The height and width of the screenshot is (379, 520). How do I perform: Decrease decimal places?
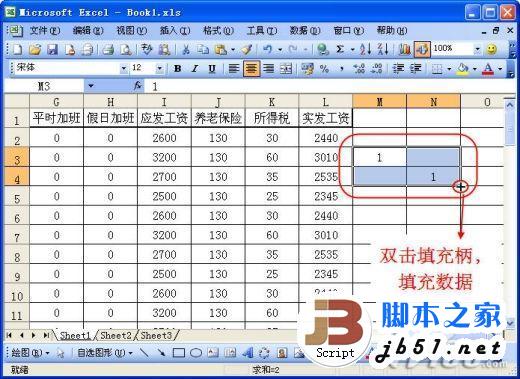tap(377, 69)
